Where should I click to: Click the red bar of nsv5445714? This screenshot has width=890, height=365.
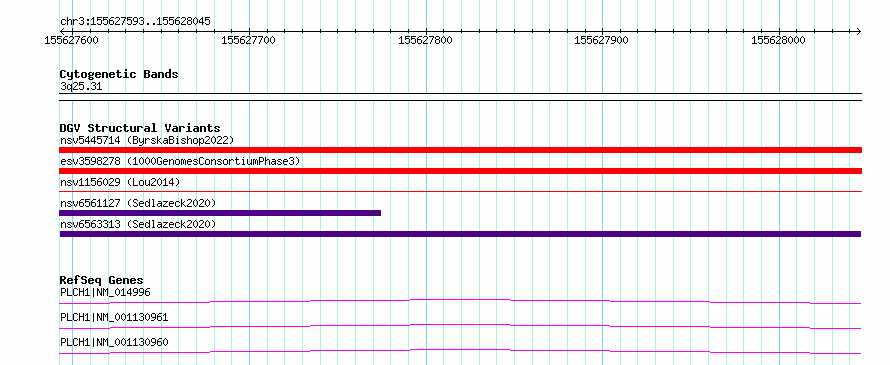(460, 150)
